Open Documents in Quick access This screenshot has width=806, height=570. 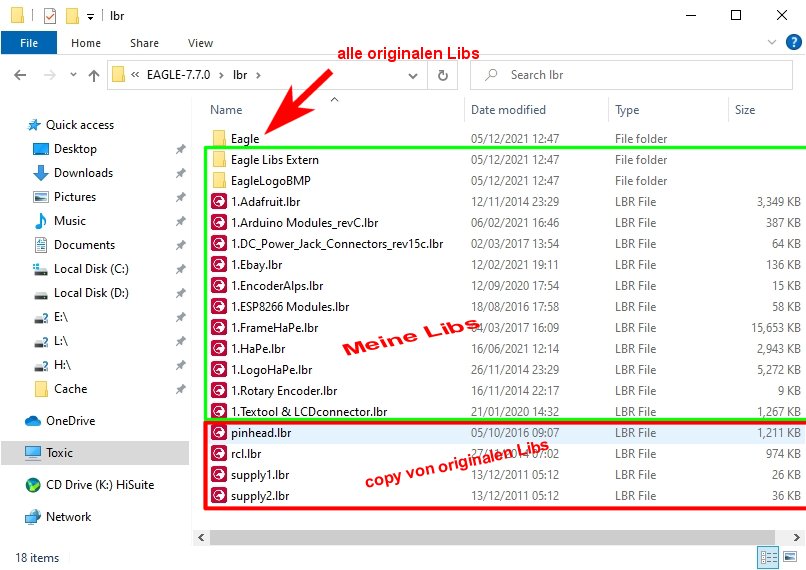[x=84, y=245]
